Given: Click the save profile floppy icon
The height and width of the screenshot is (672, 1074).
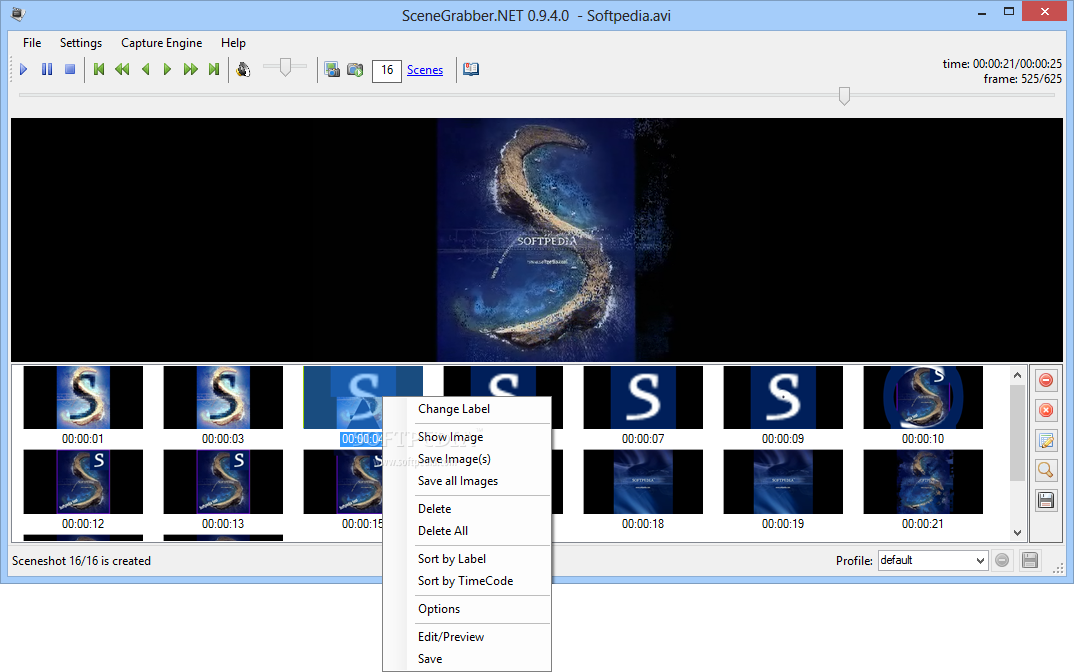Looking at the screenshot, I should point(1029,560).
